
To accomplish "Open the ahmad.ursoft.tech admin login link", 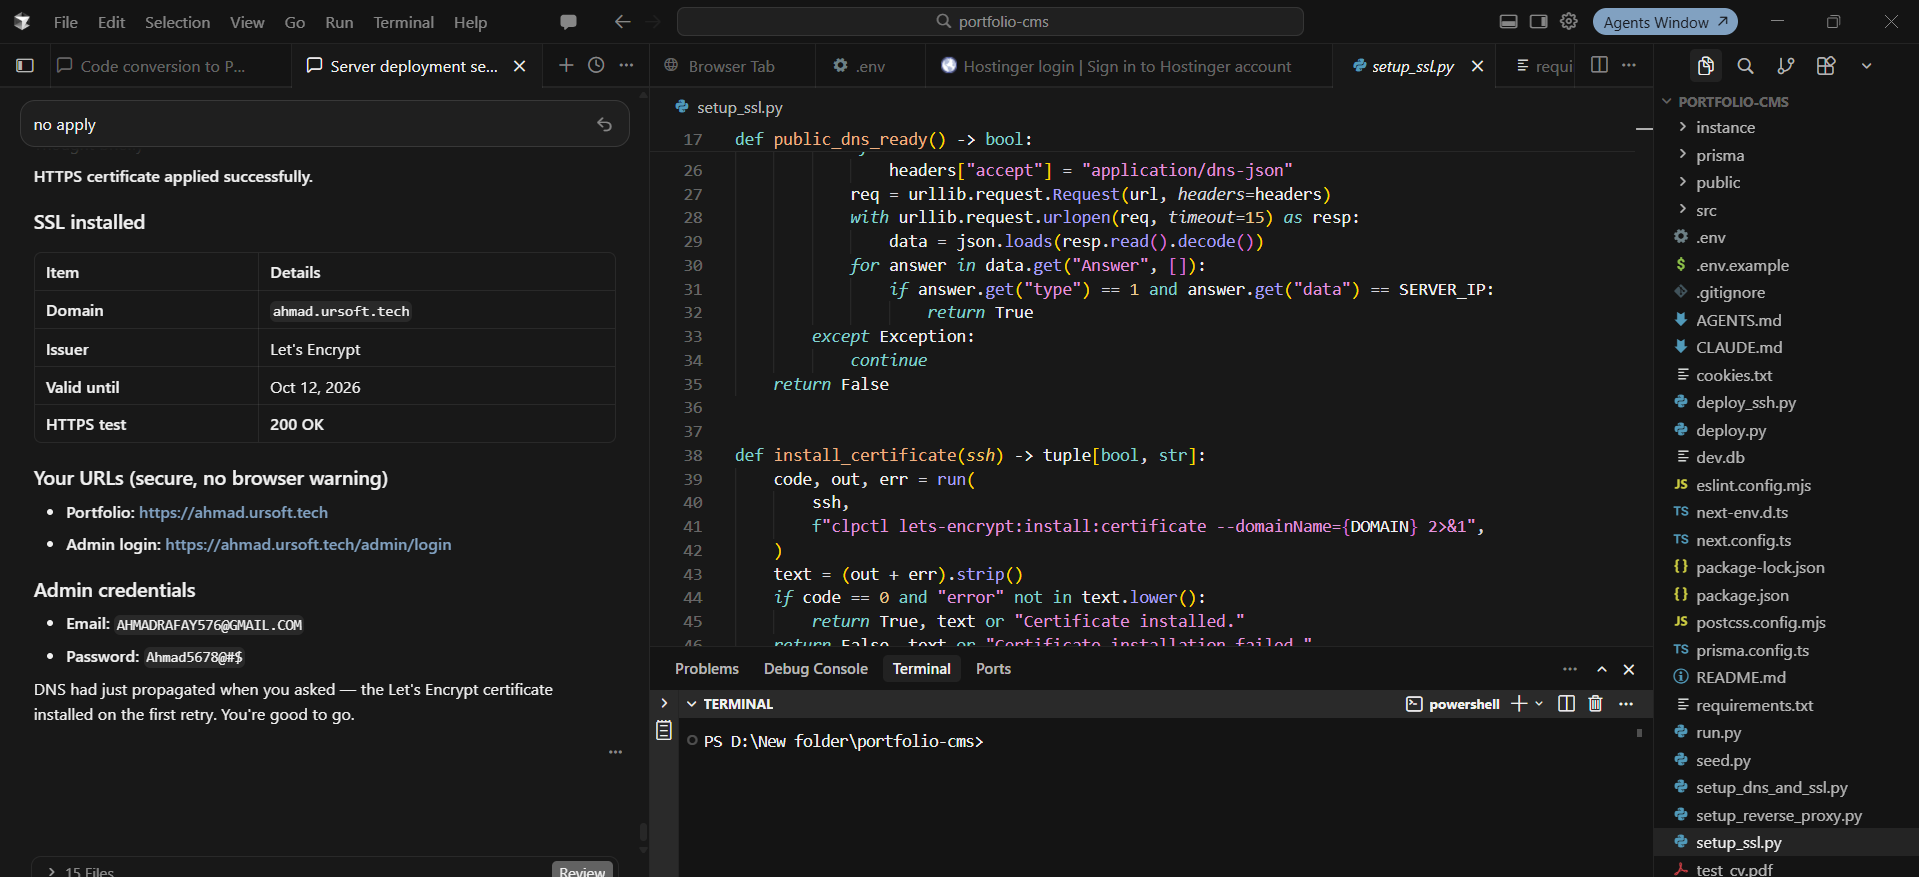I will (x=308, y=545).
